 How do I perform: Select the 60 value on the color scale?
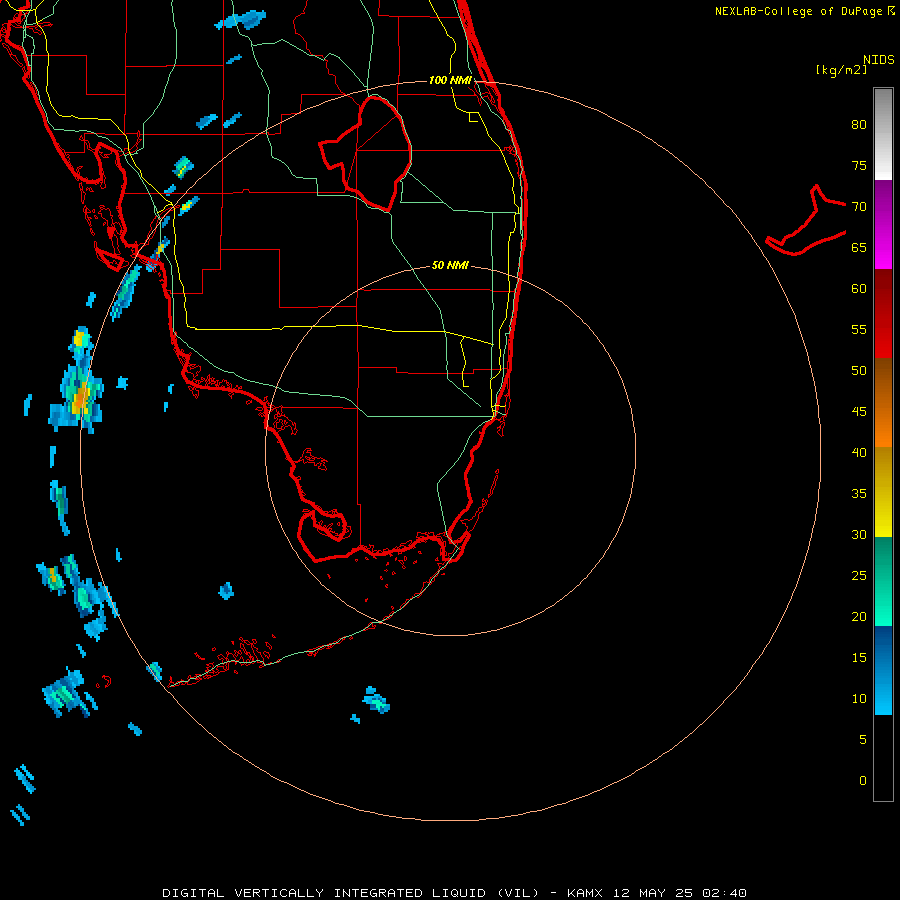pos(859,289)
